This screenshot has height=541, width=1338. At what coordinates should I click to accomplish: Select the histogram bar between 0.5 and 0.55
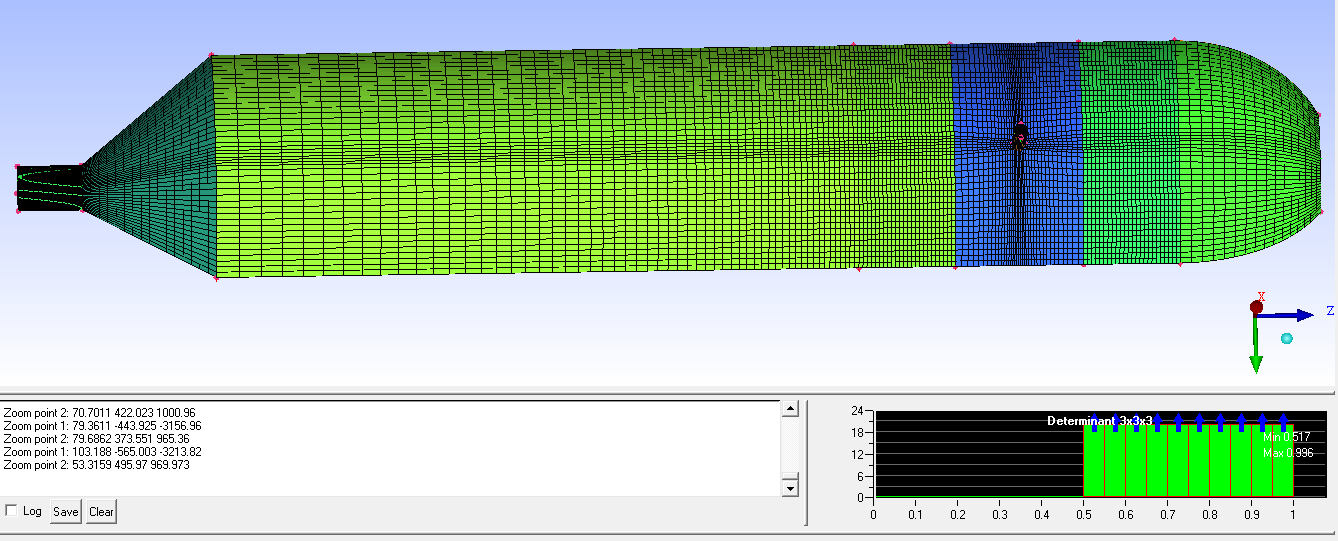click(1094, 460)
